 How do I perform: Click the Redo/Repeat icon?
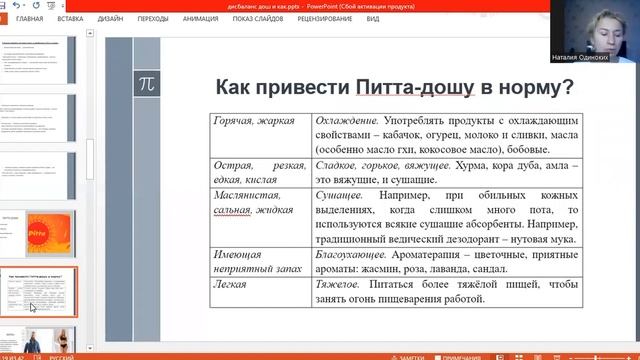(36, 5)
